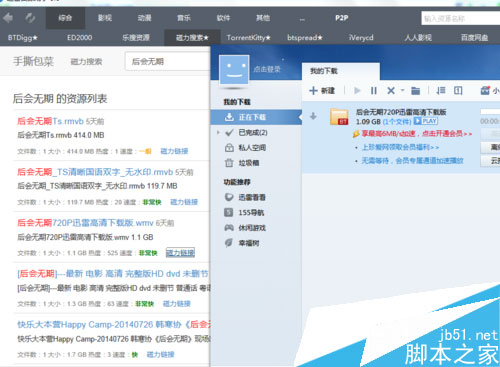Viewport: 500px width, 367px height.
Task: Click 无需等待,会员专属通道加速播放 link
Action: 412,161
